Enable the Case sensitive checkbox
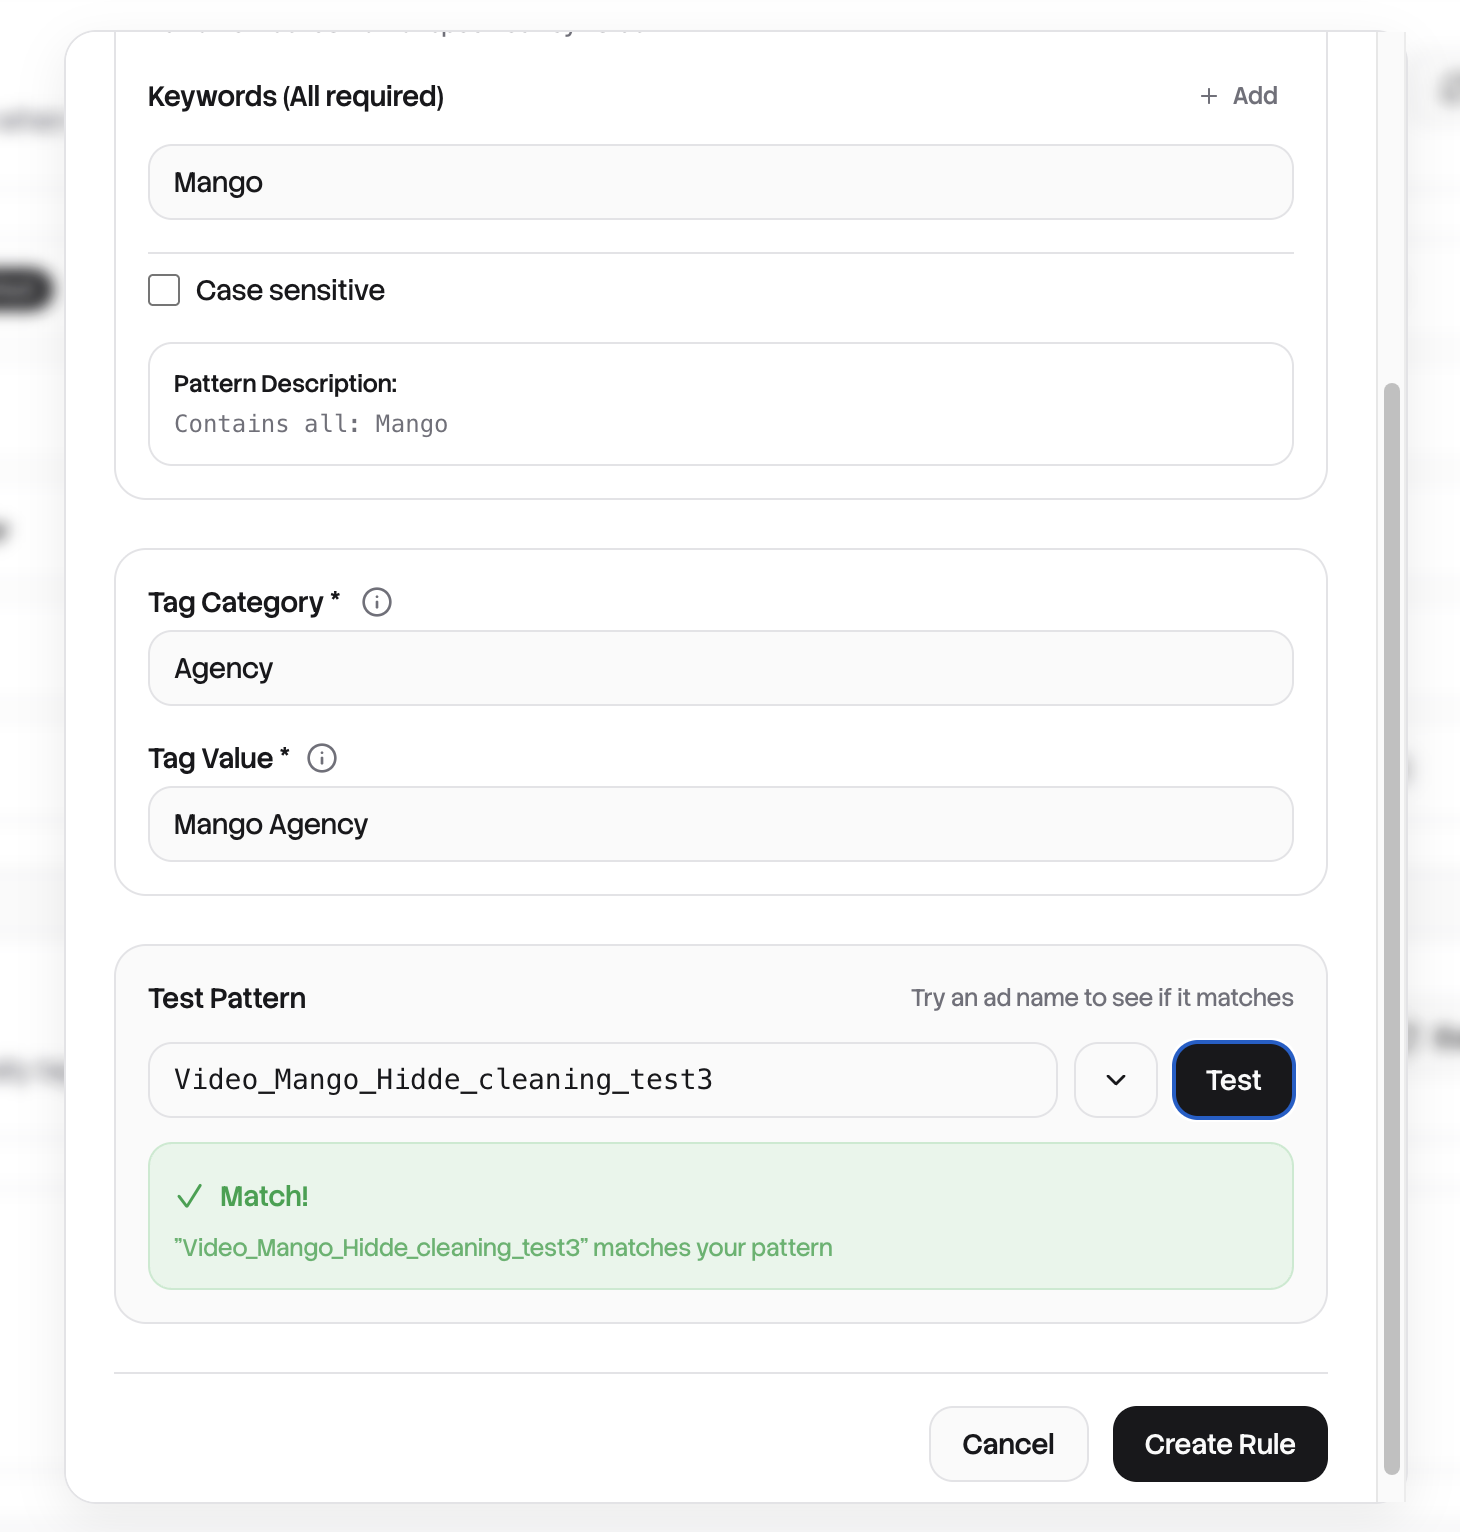This screenshot has height=1532, width=1460. [x=164, y=290]
